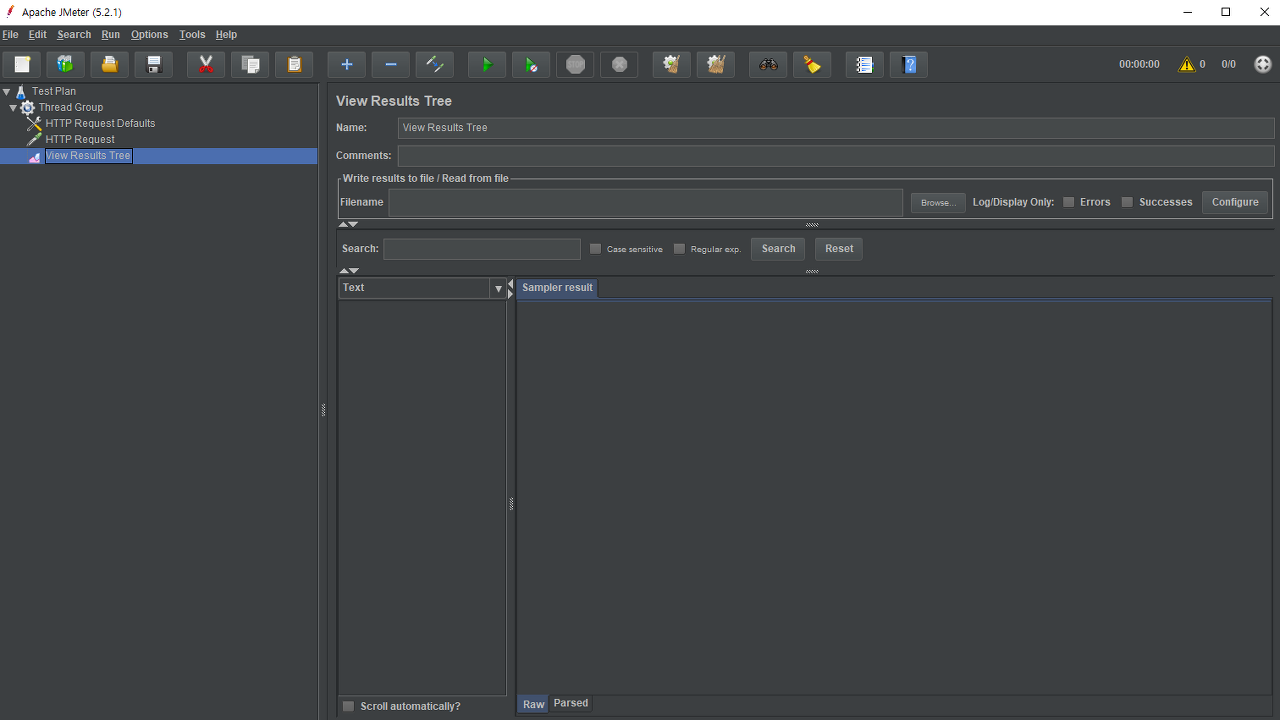Click the vertical divider handle beside the tree panel
Viewport: 1280px width, 720px height.
pos(323,410)
